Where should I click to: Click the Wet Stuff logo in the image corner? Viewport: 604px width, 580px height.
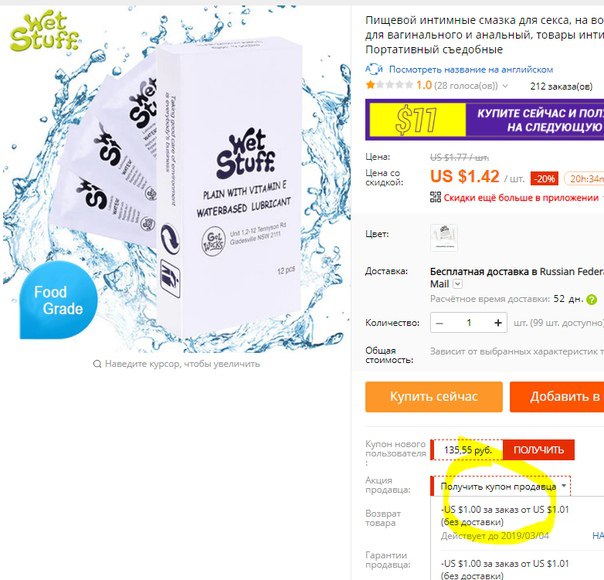pos(44,32)
